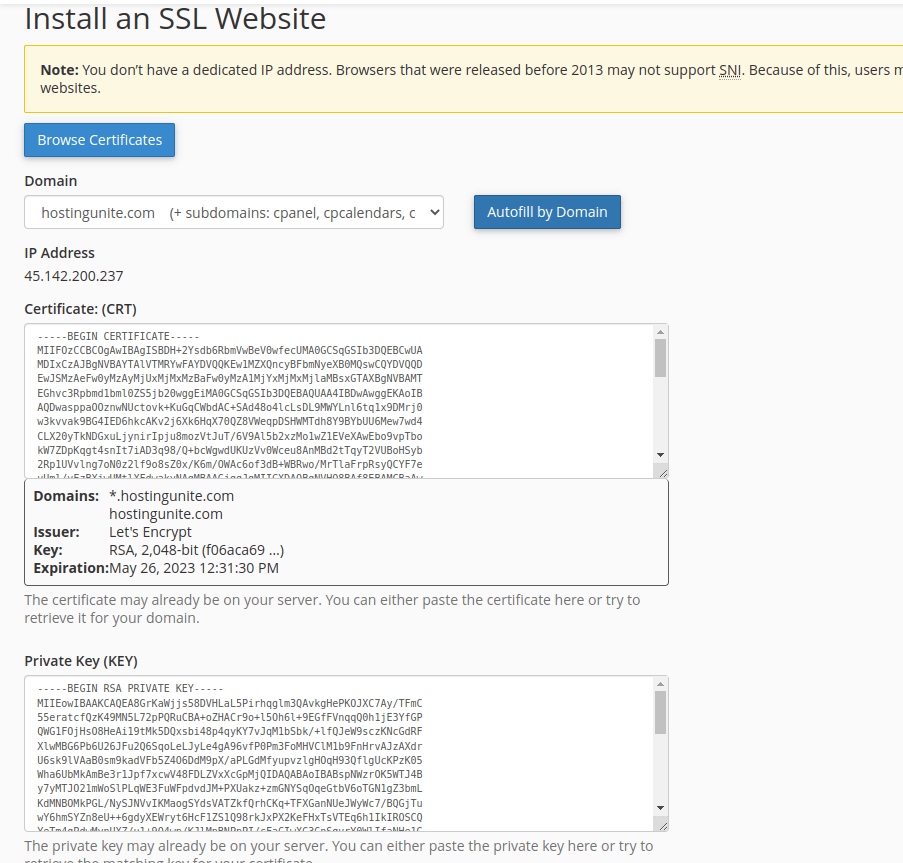Click the Browse Certificates button

[x=99, y=140]
